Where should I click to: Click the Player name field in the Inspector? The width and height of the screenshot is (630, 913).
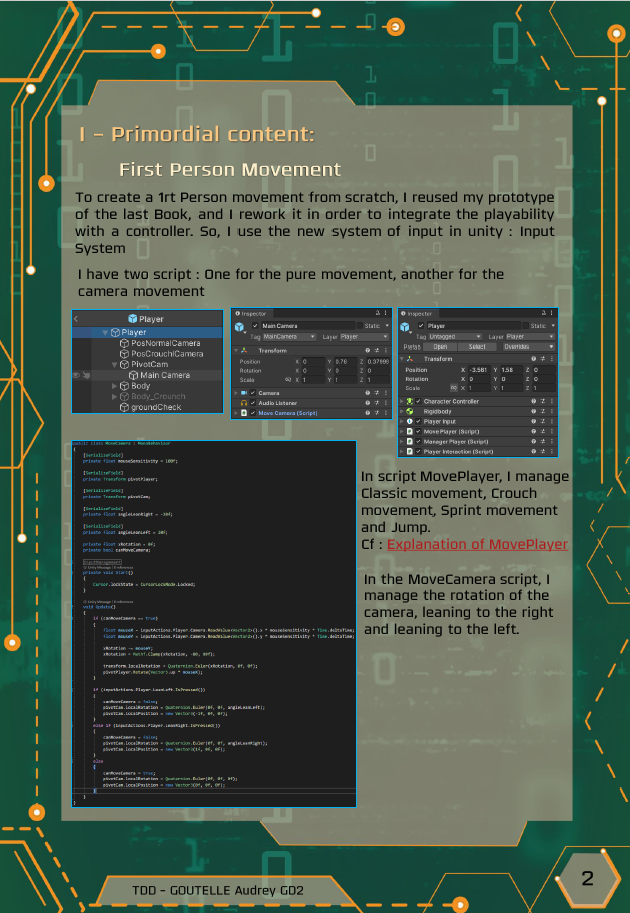[474, 326]
